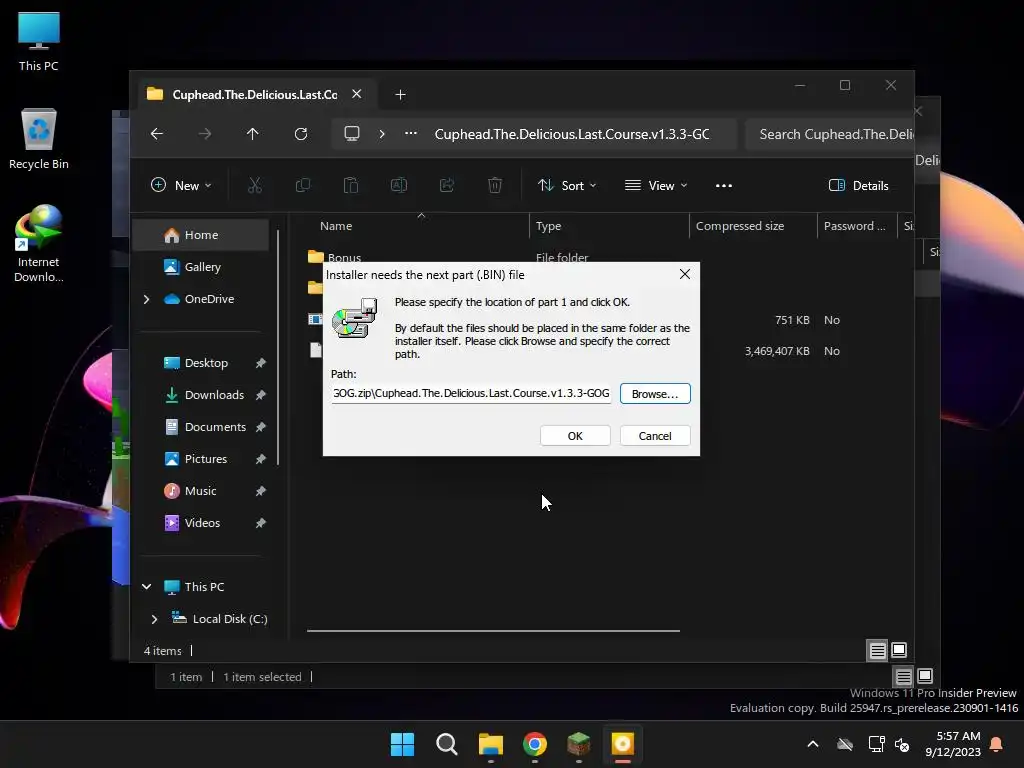Open the See more options menu

pos(724,185)
